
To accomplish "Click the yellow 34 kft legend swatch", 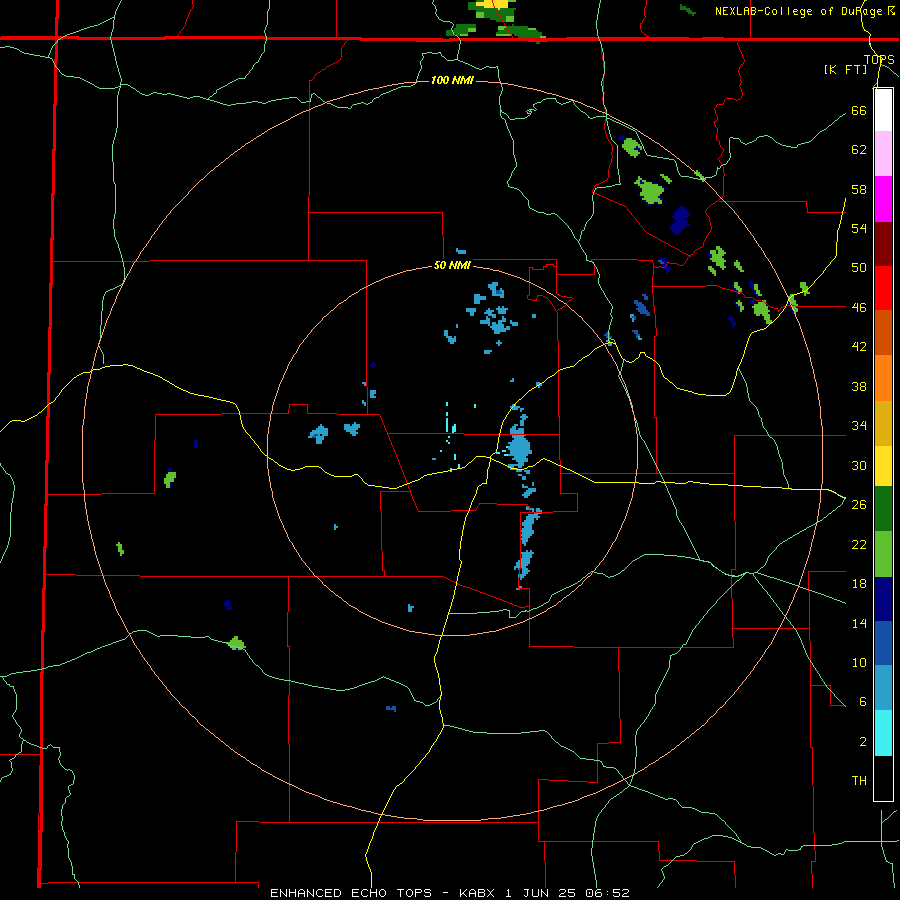I will pyautogui.click(x=883, y=466).
